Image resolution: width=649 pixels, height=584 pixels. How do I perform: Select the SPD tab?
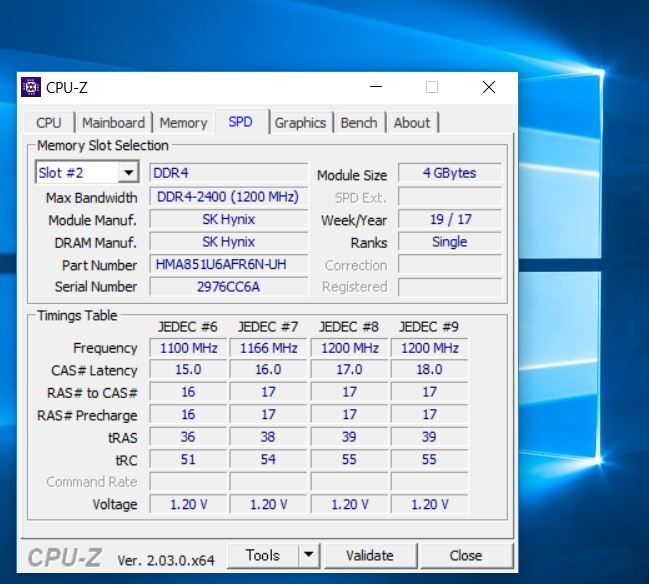tap(240, 122)
